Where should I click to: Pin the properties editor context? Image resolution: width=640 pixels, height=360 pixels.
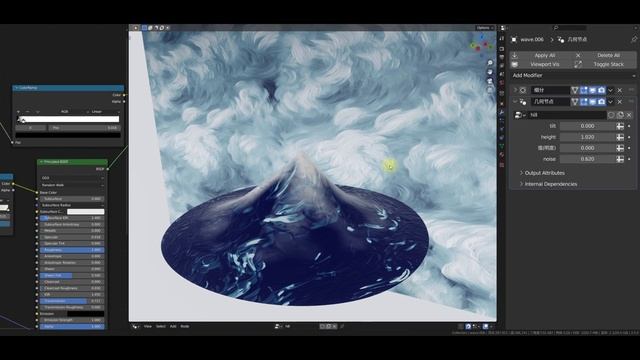pyautogui.click(x=633, y=39)
